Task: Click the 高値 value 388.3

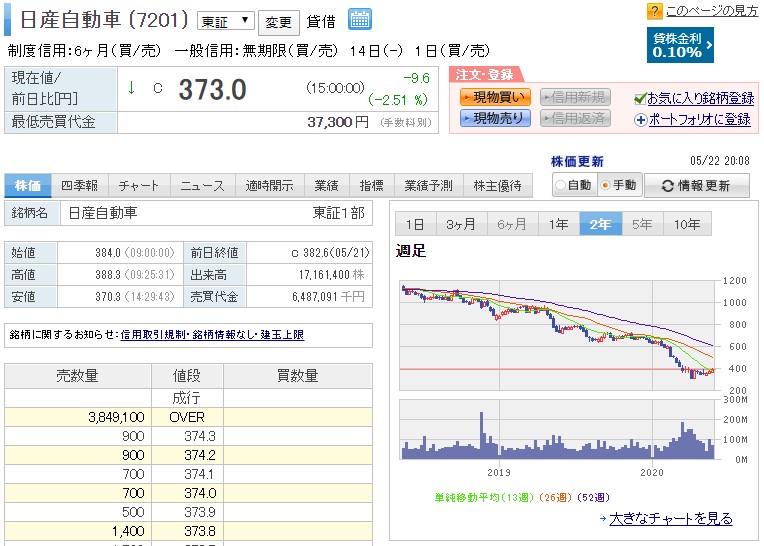Action: [x=108, y=275]
